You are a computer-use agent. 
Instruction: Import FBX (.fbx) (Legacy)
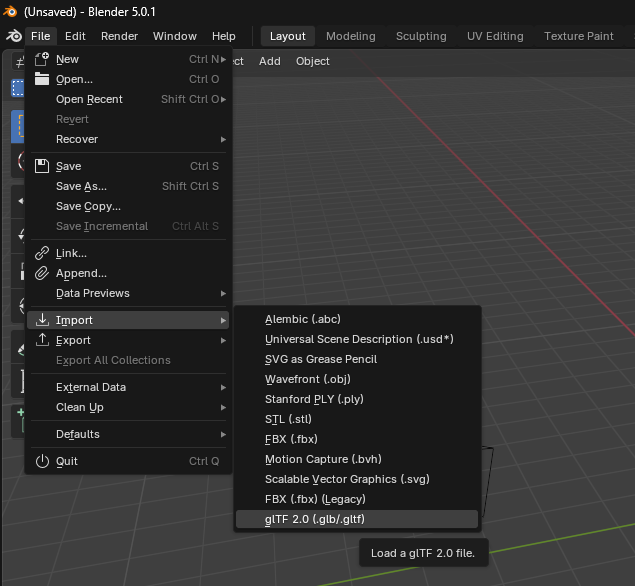tap(357, 499)
